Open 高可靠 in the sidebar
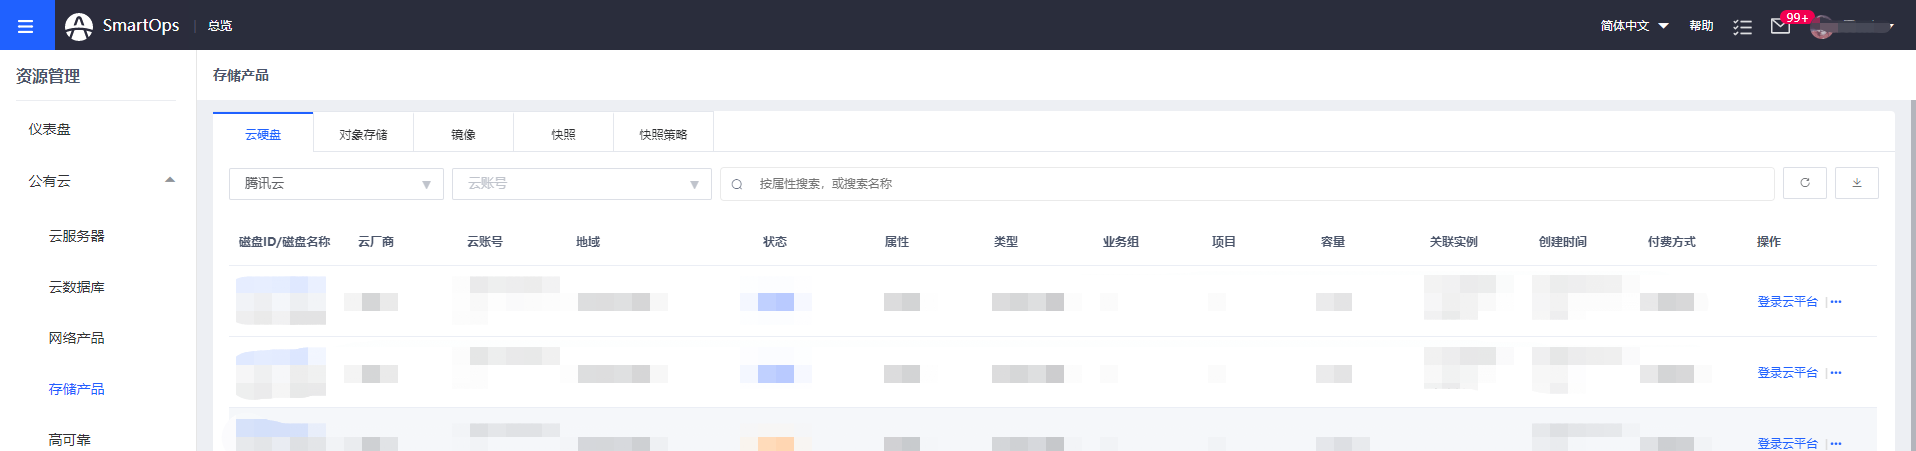This screenshot has height=451, width=1916. click(x=70, y=439)
